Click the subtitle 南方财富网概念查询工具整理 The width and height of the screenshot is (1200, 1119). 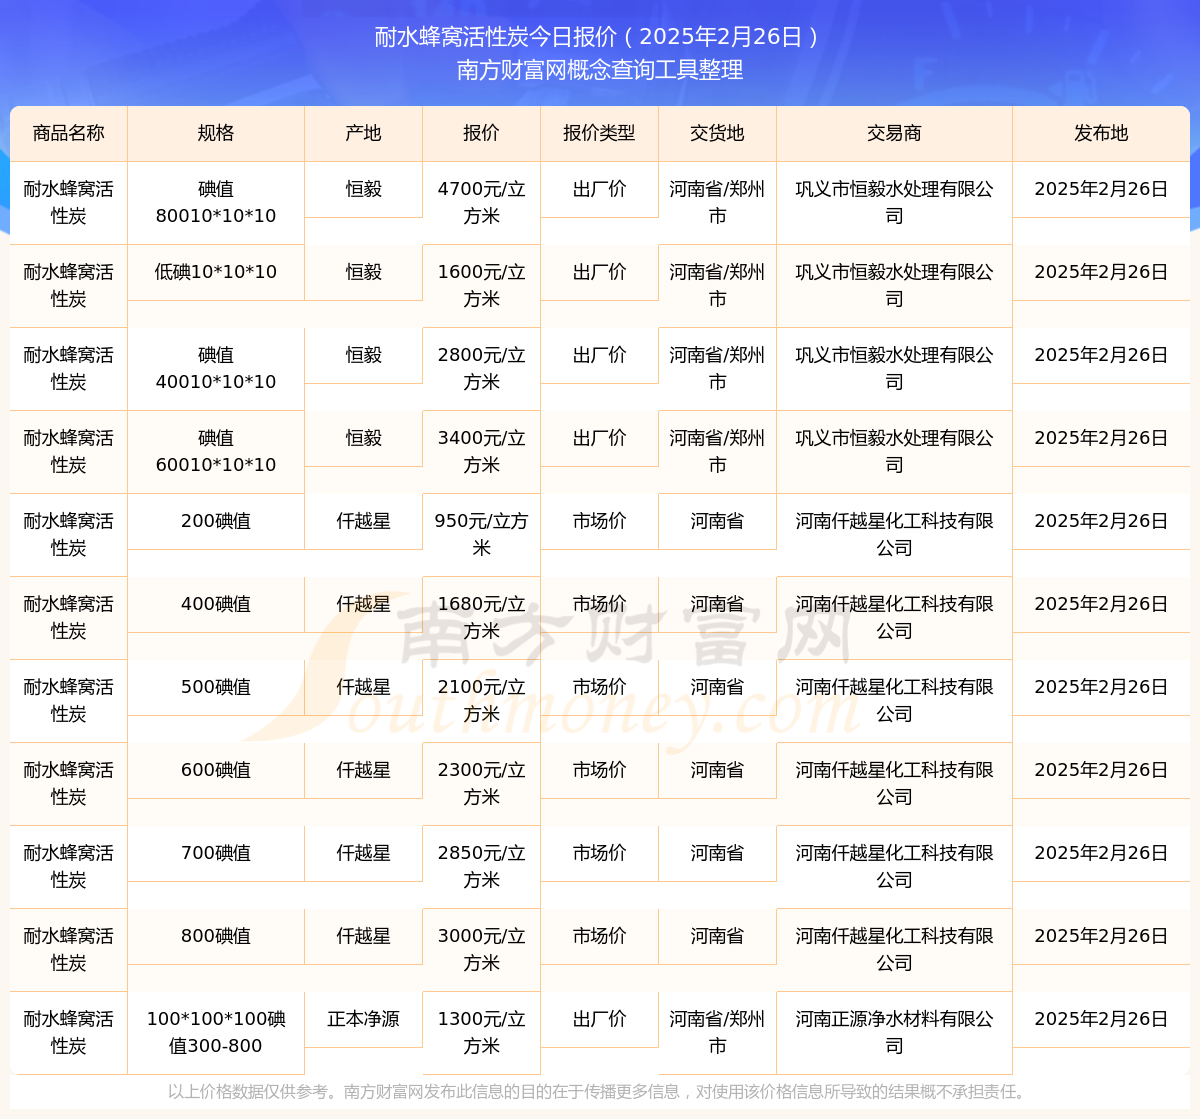point(599,70)
